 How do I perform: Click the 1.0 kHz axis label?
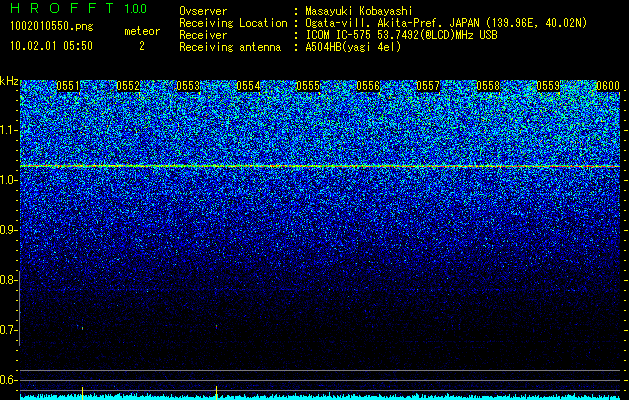[x=8, y=180]
